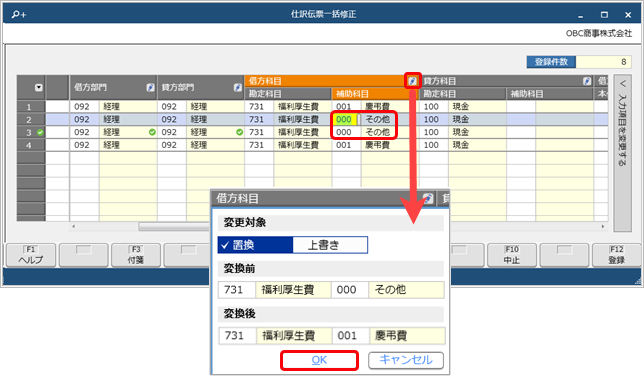Click the highlighted 000 cell in row 2
The height and width of the screenshot is (376, 644).
point(344,120)
